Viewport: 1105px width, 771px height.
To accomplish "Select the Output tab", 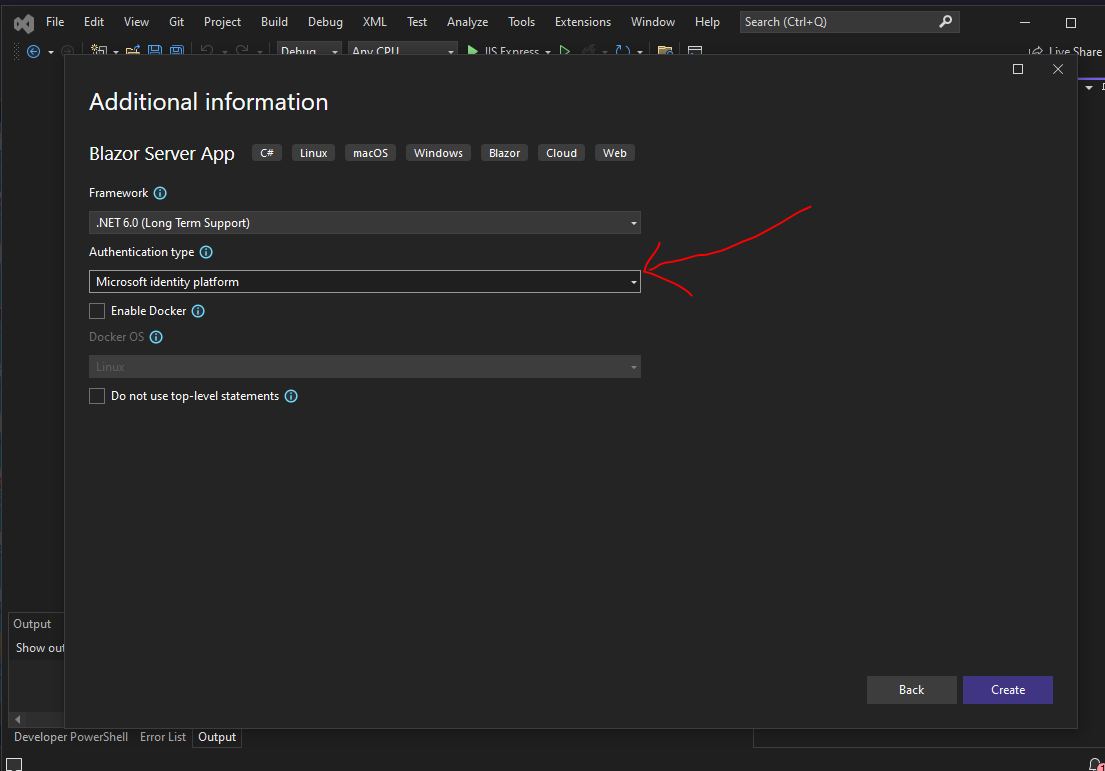I will click(217, 737).
